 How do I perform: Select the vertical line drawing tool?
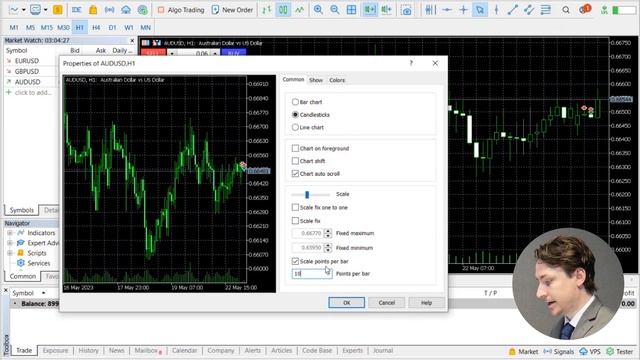[496, 9]
